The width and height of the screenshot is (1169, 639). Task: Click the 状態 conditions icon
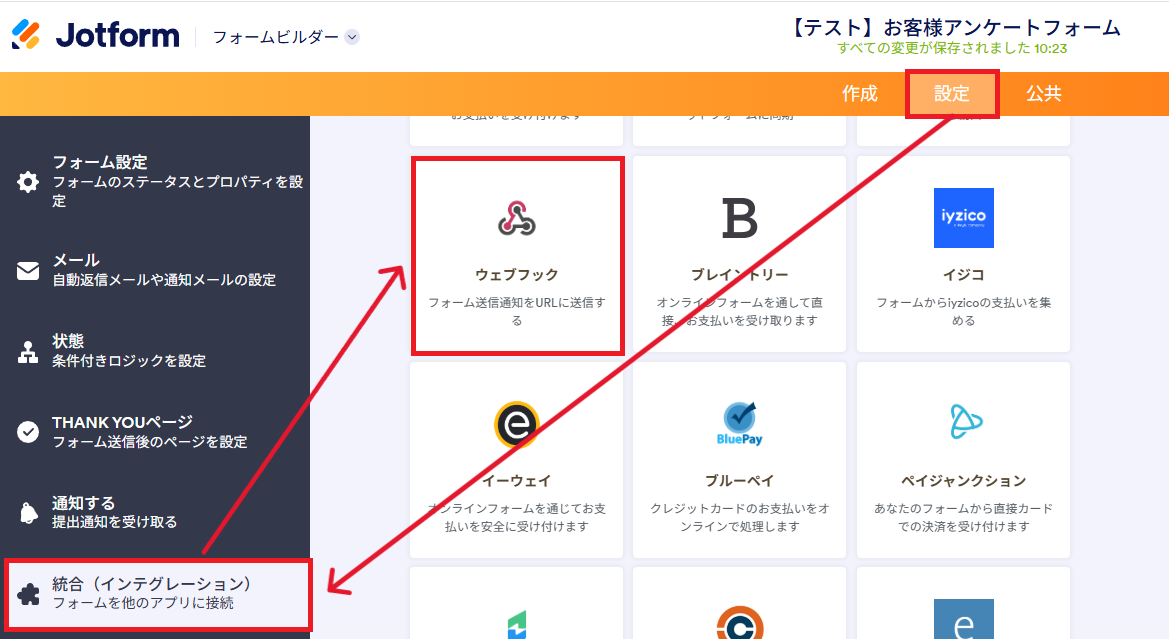28,351
